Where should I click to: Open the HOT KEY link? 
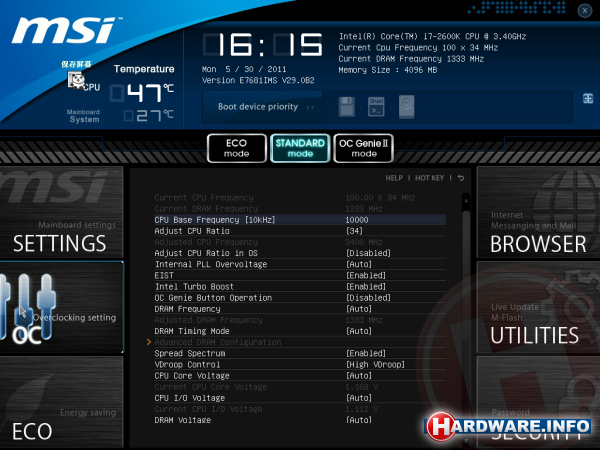coord(429,178)
